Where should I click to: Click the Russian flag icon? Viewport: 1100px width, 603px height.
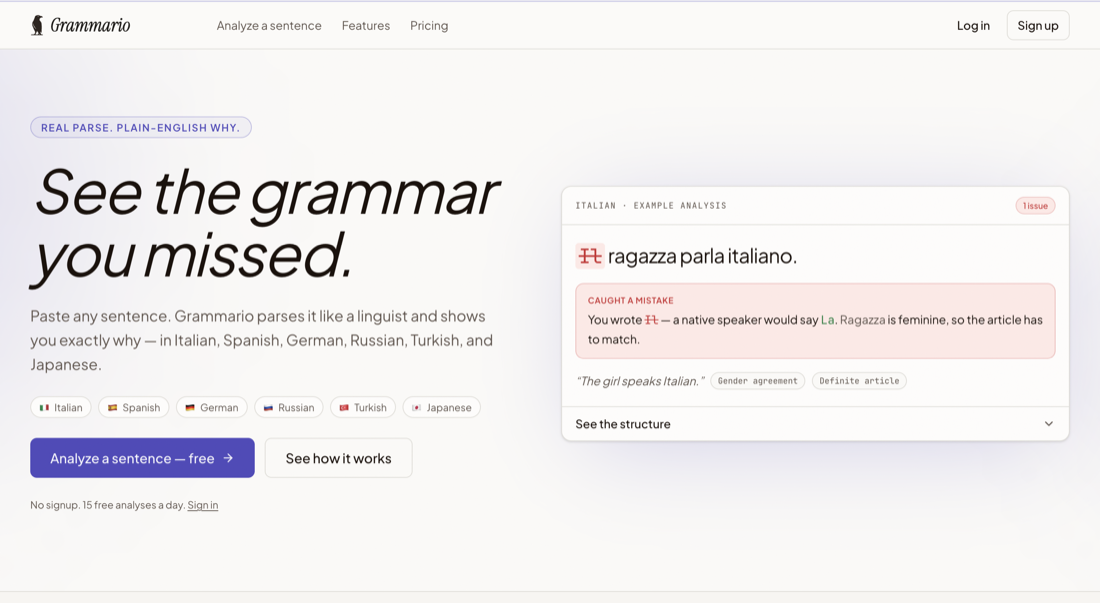268,407
